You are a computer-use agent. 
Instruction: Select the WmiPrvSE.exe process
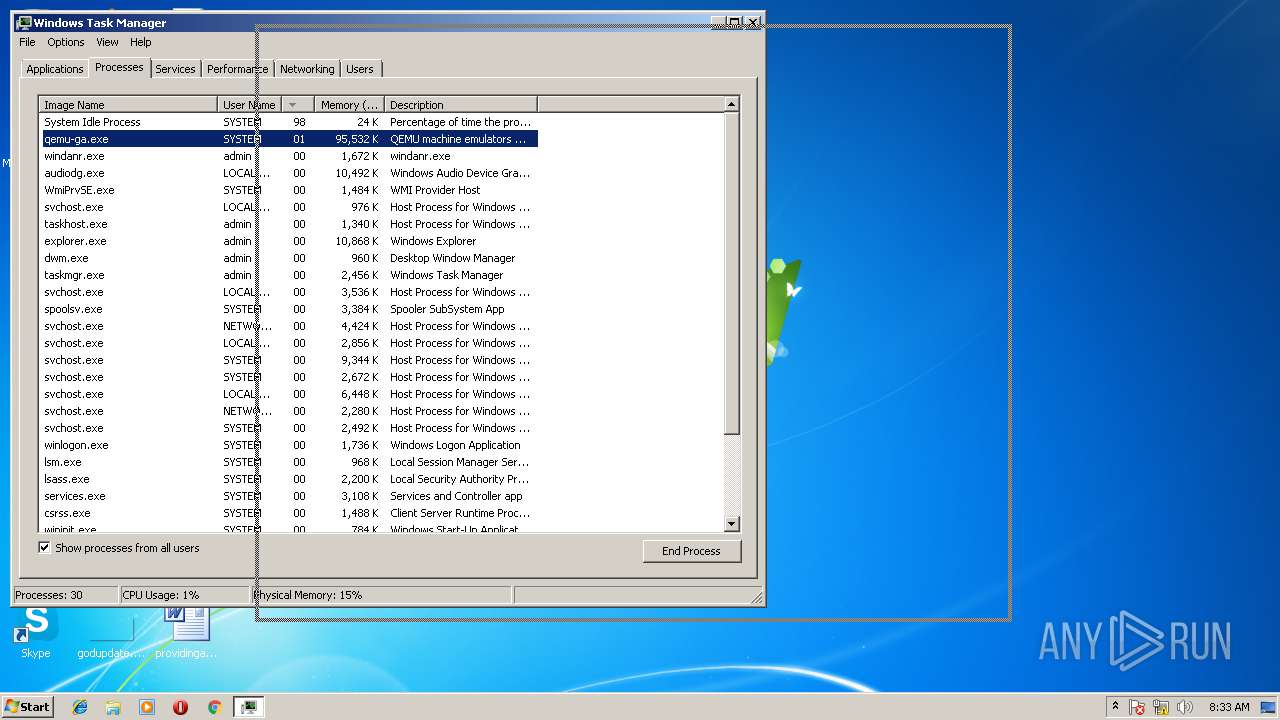(290, 190)
